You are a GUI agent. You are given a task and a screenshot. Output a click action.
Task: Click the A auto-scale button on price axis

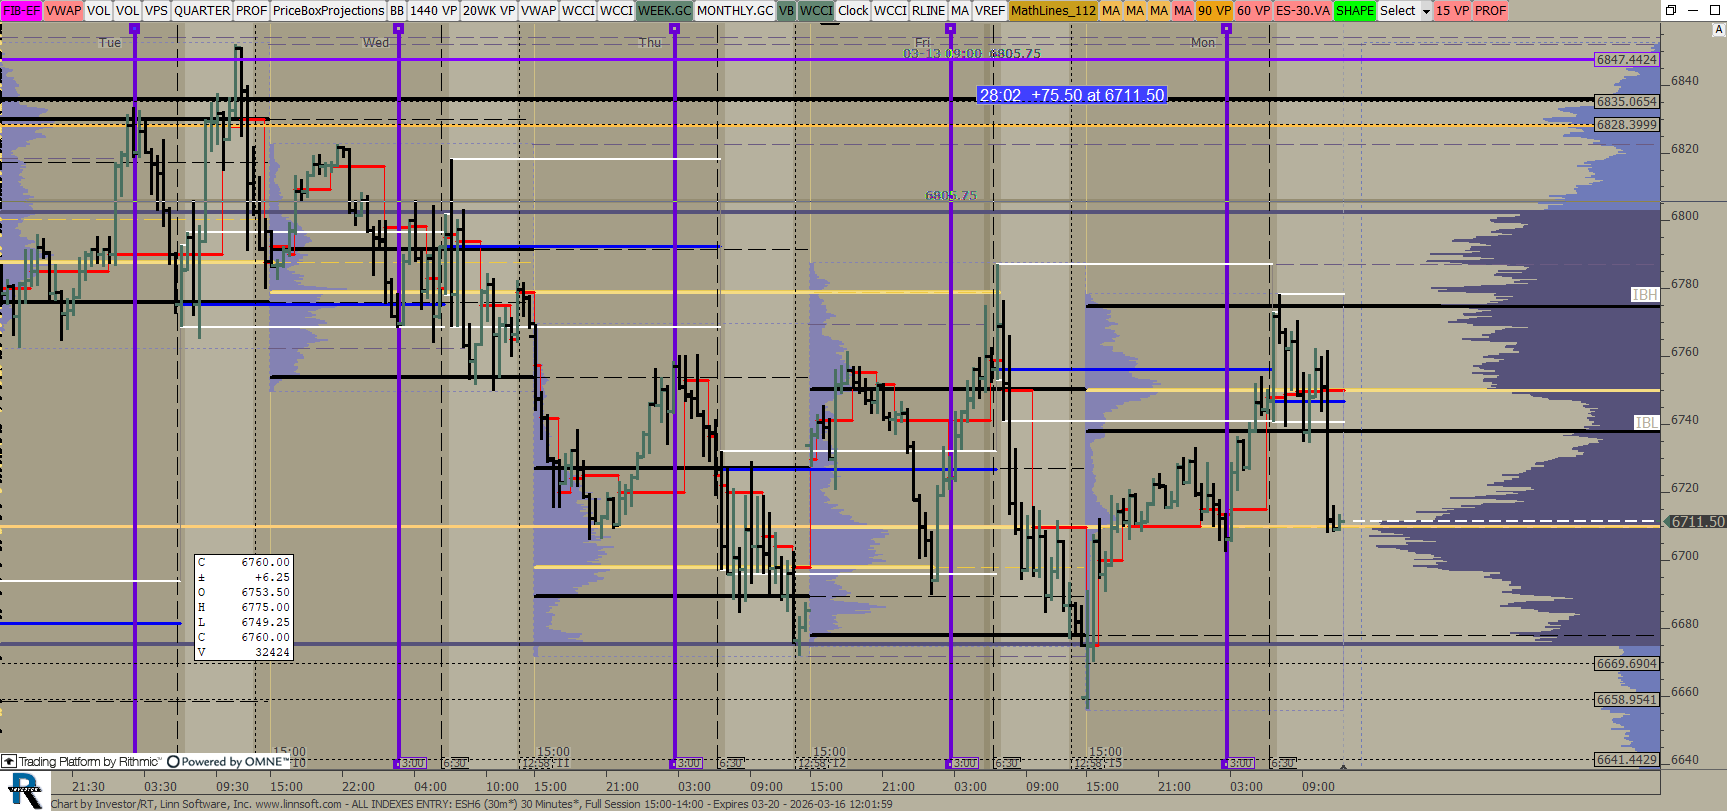tap(1719, 29)
